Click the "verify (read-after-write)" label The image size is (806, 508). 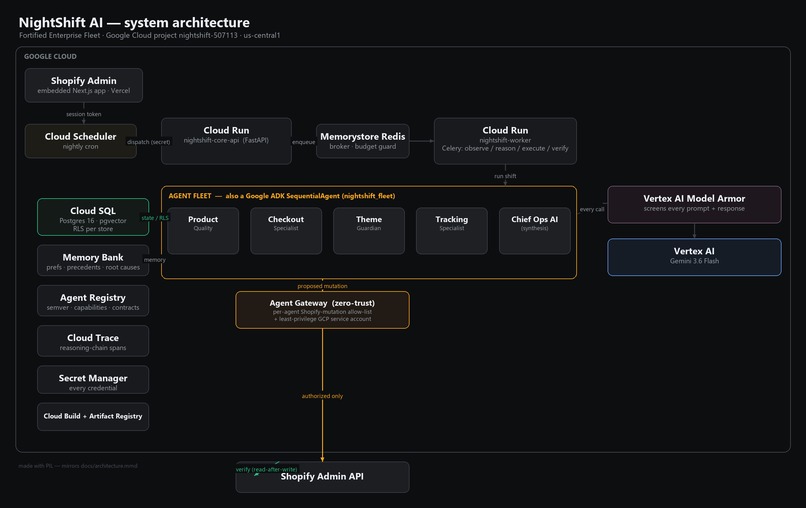[x=267, y=469]
